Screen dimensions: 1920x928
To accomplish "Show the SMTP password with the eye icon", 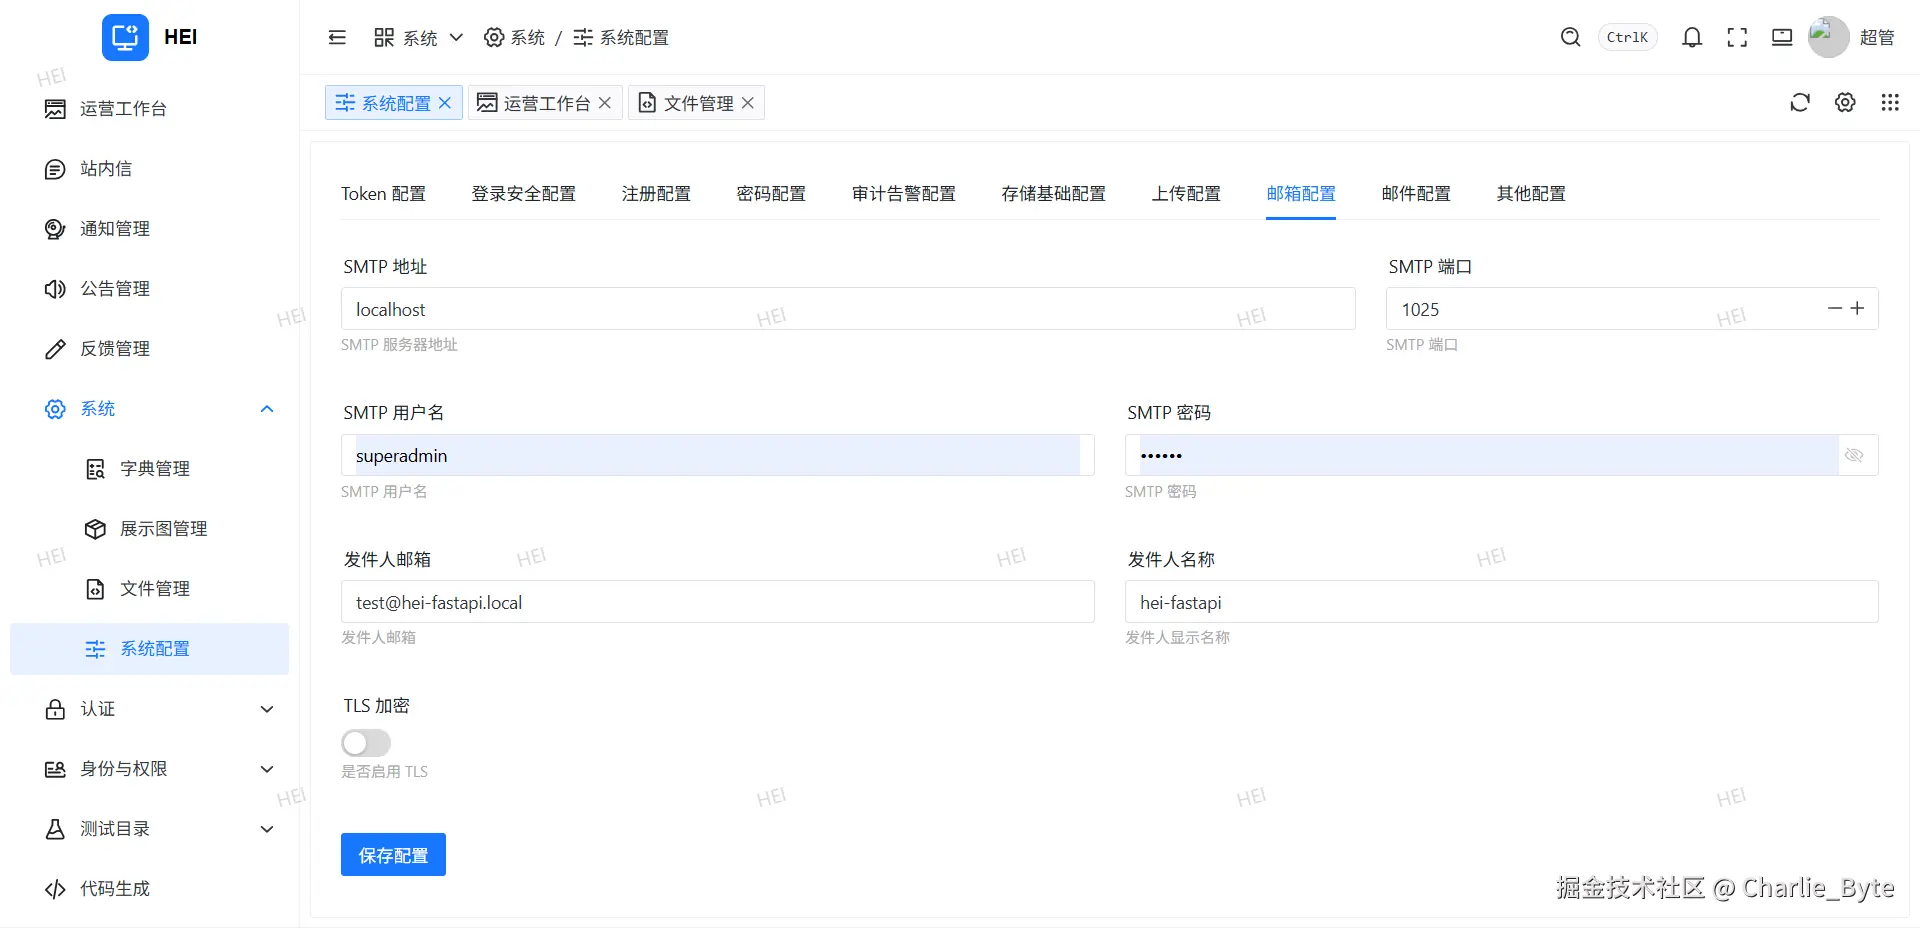I will coord(1854,455).
